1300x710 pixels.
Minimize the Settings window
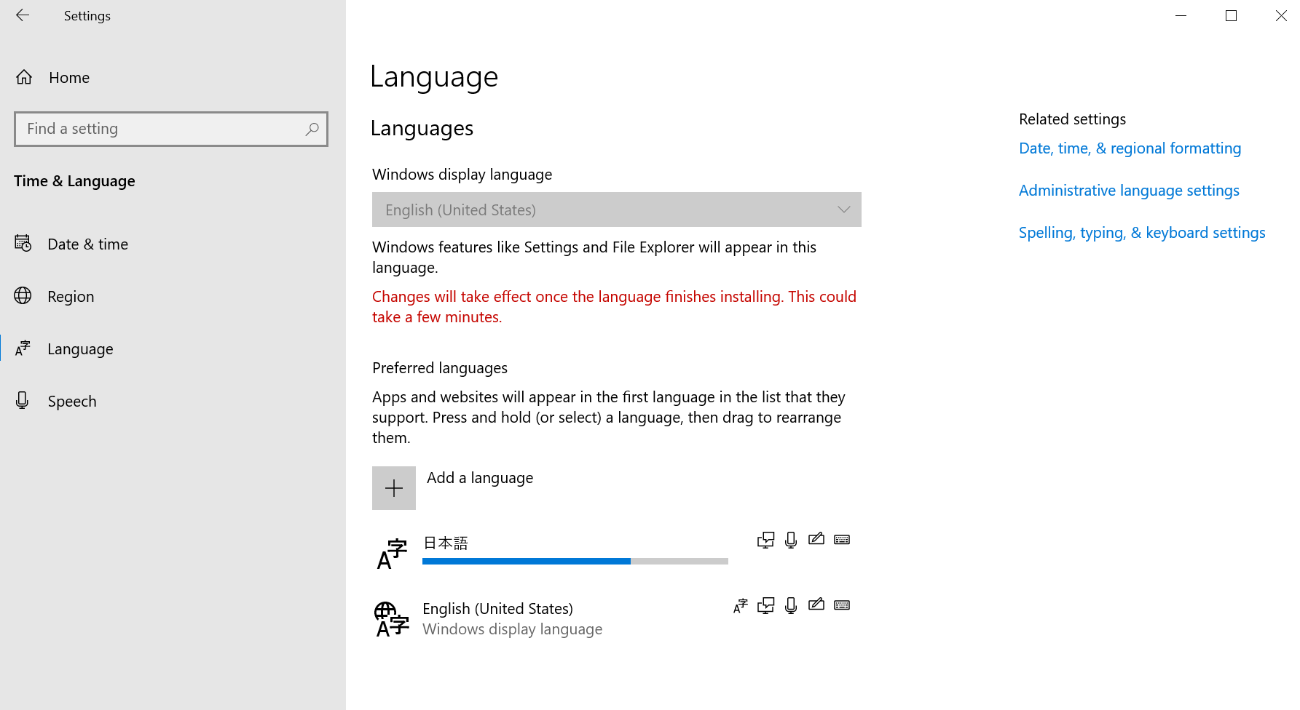point(1181,16)
